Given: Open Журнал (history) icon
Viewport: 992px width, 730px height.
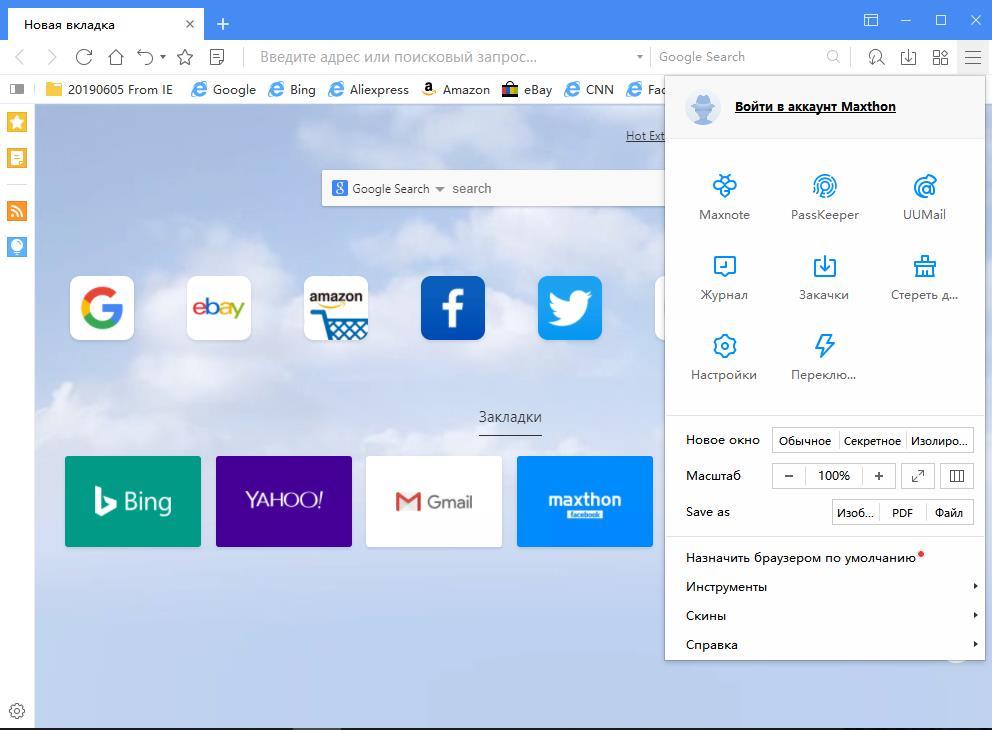Looking at the screenshot, I should tap(724, 277).
